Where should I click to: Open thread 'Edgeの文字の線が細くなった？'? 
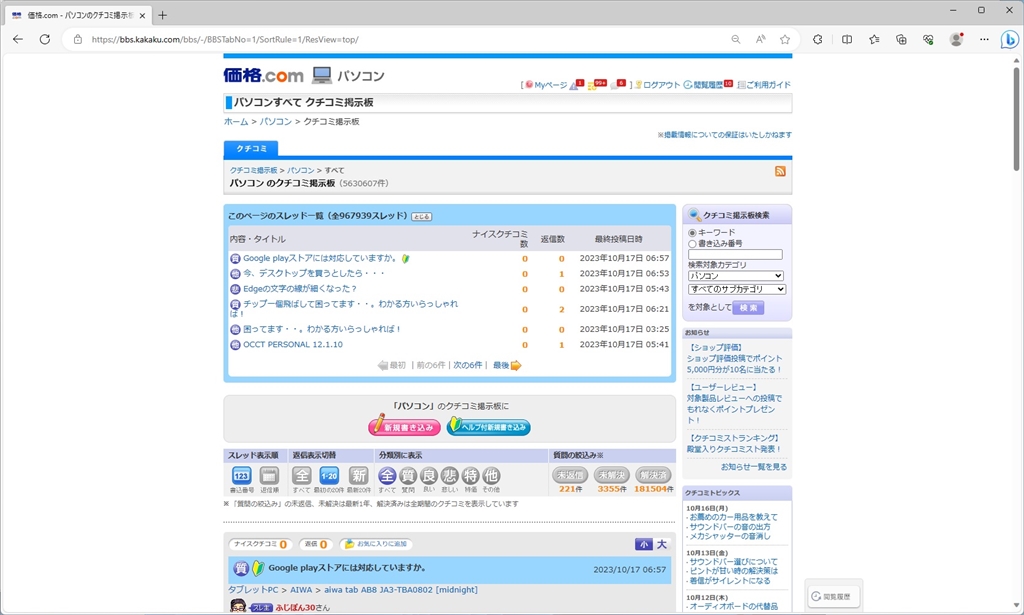(x=300, y=289)
